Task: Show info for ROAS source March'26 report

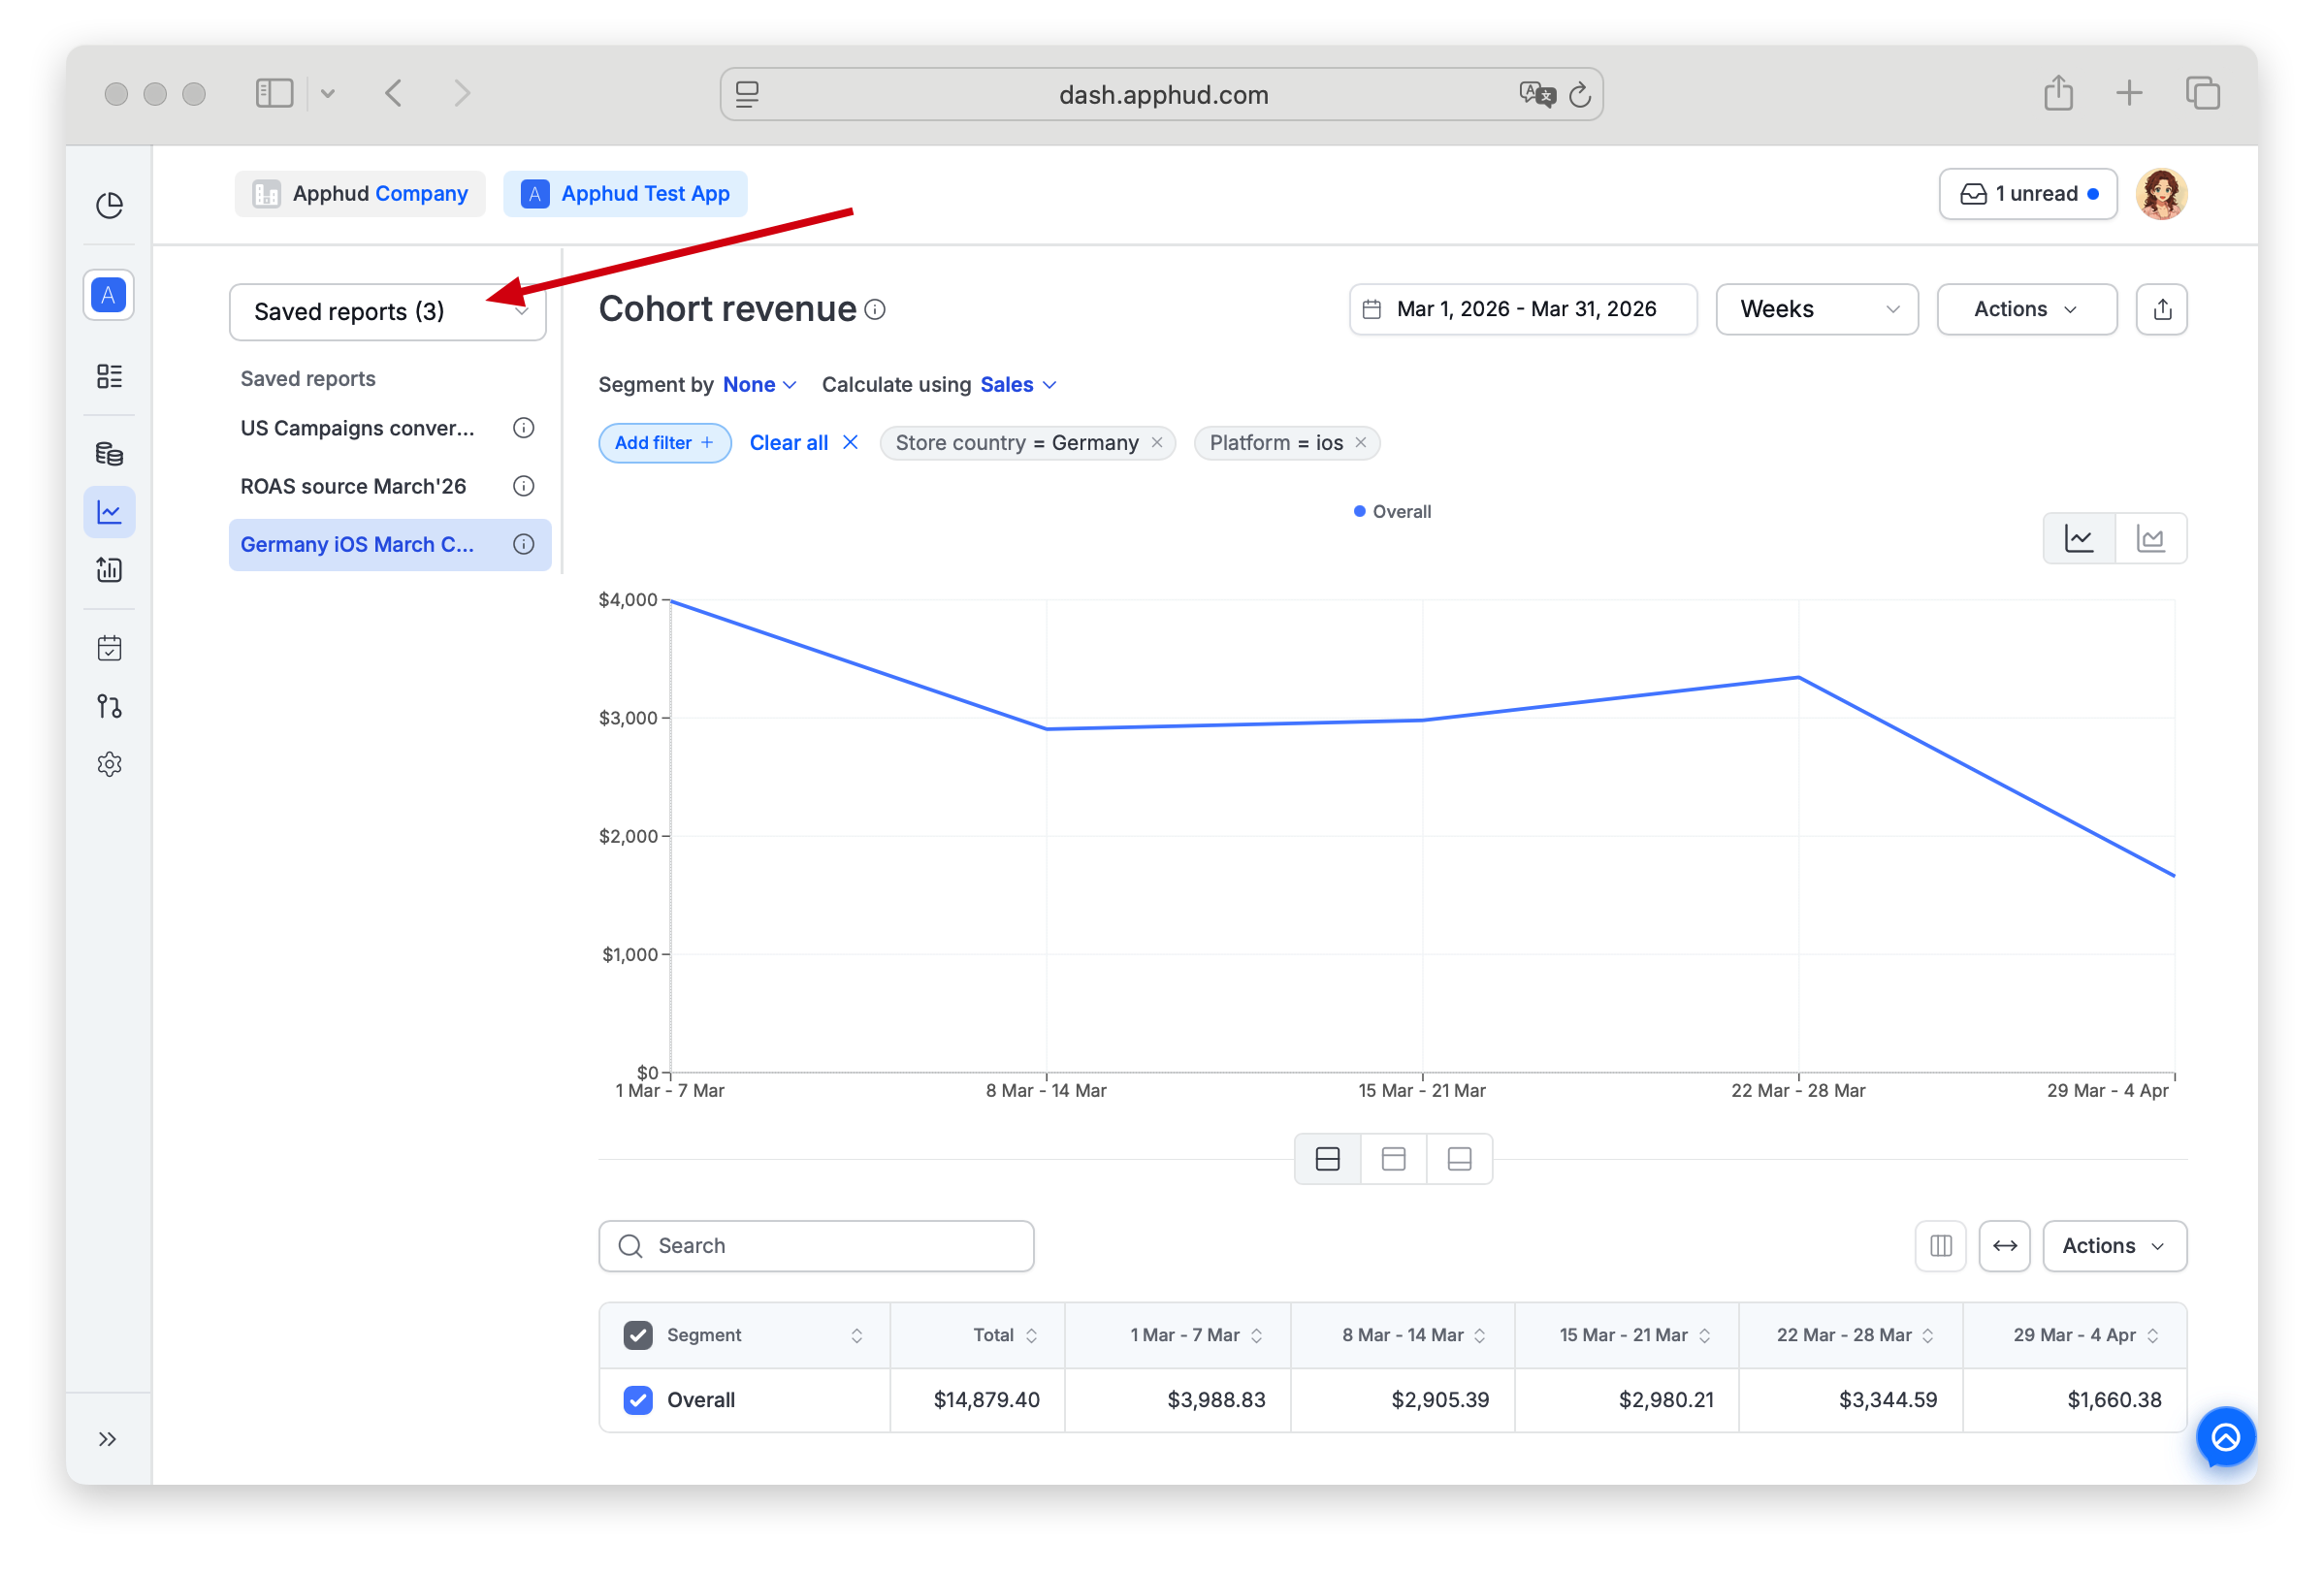Action: pos(523,486)
